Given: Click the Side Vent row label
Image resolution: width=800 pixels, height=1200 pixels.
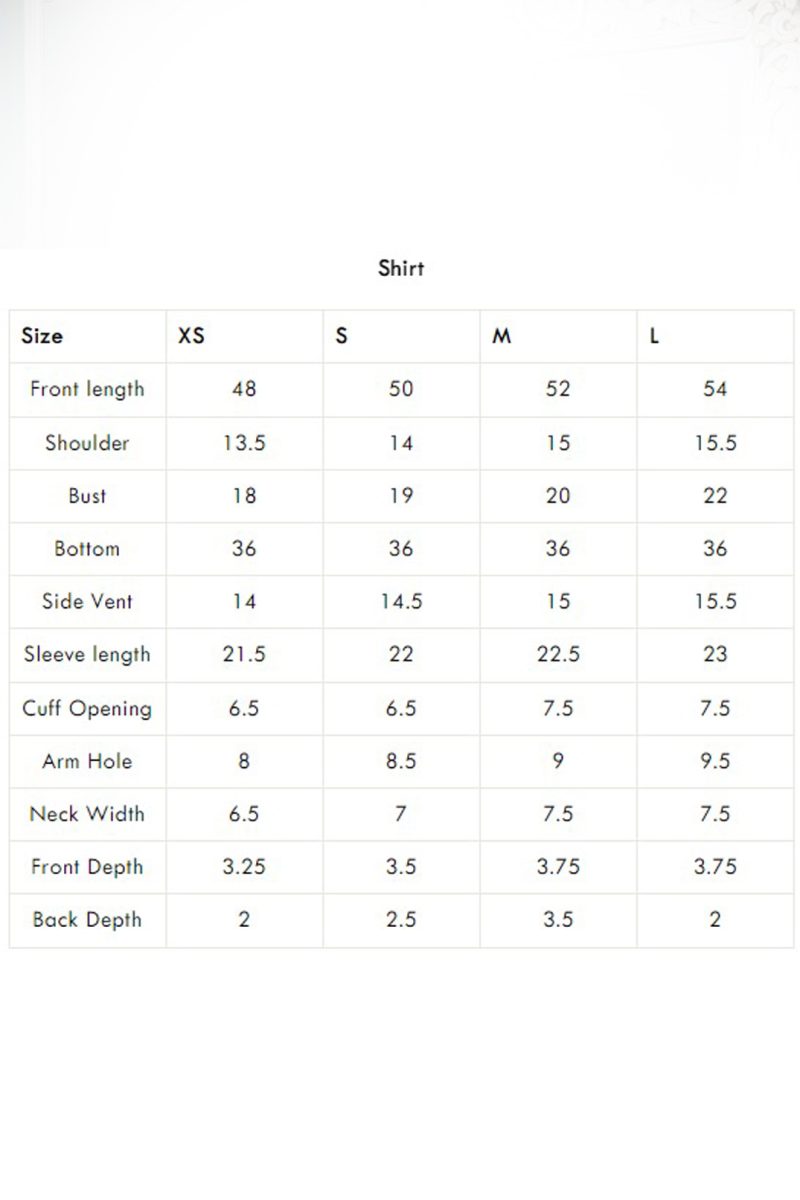Looking at the screenshot, I should tap(87, 601).
